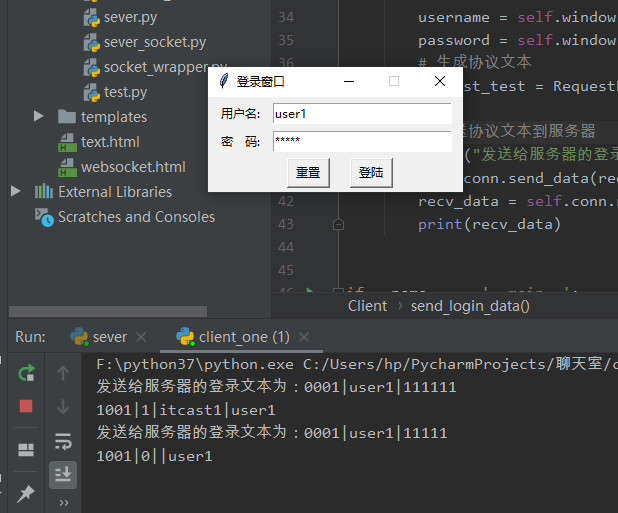Click the Rerun green arrow icon
The image size is (618, 513).
(x=26, y=373)
